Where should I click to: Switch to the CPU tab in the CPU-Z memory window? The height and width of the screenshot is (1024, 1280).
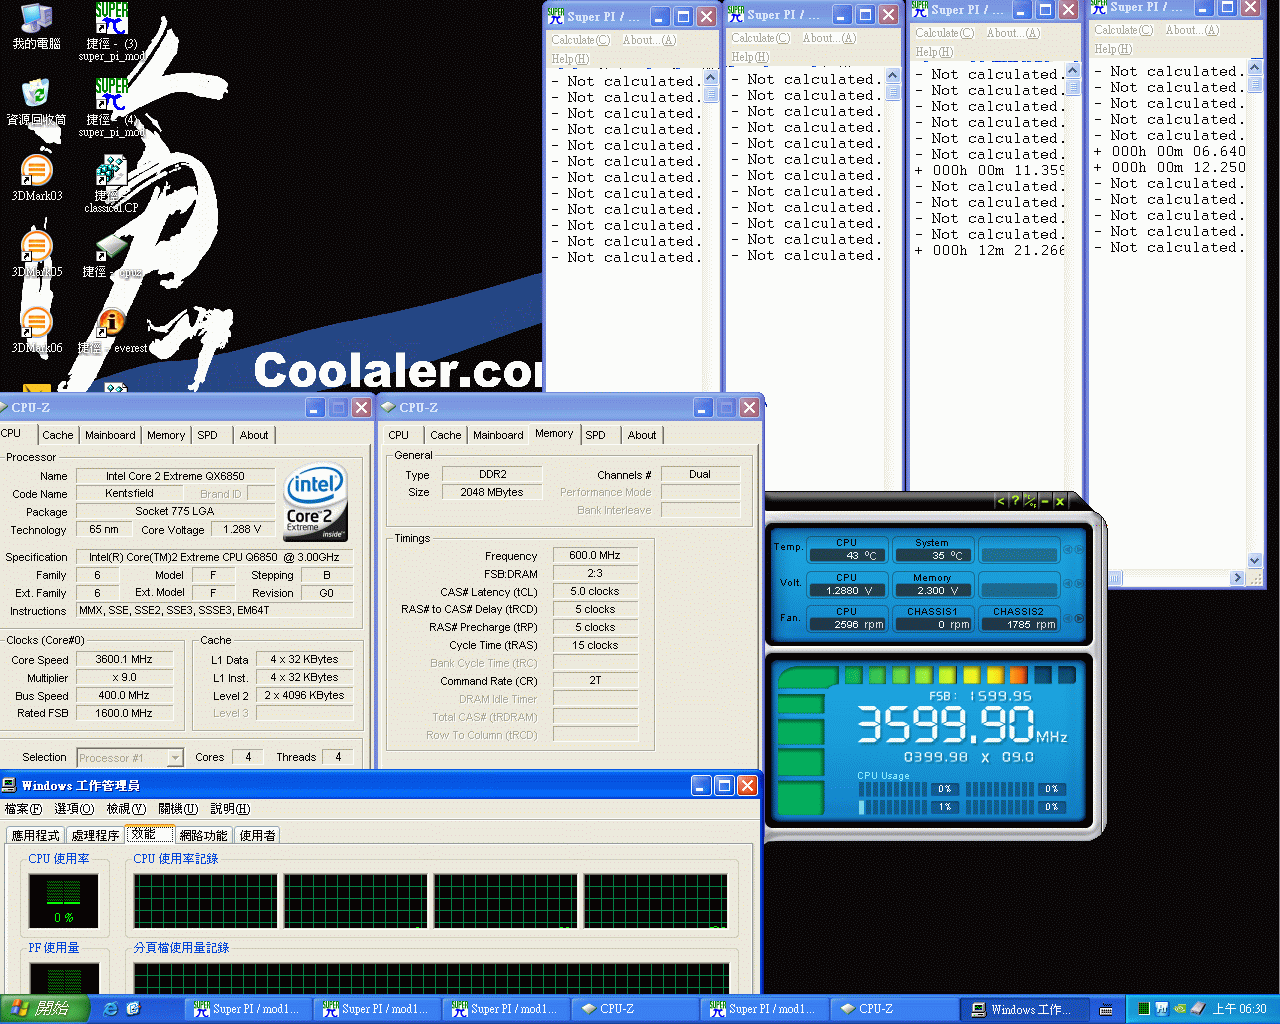pyautogui.click(x=398, y=435)
